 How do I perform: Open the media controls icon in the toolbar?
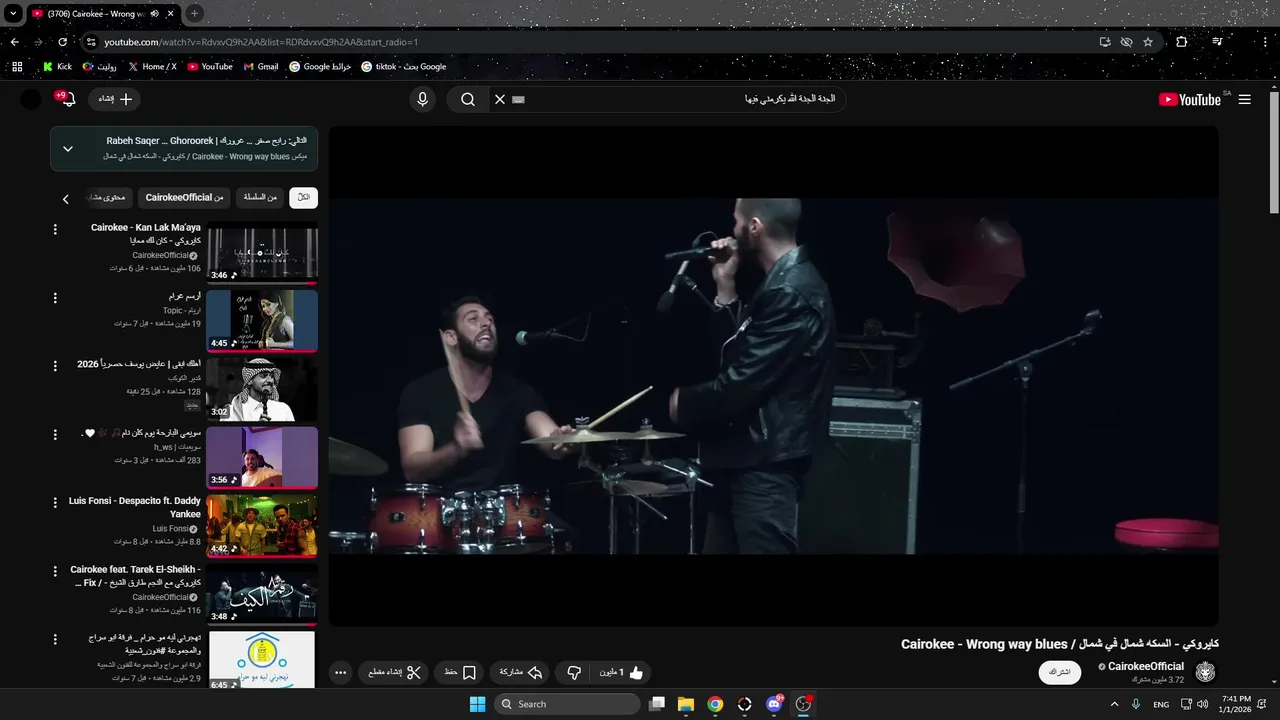tap(1217, 42)
